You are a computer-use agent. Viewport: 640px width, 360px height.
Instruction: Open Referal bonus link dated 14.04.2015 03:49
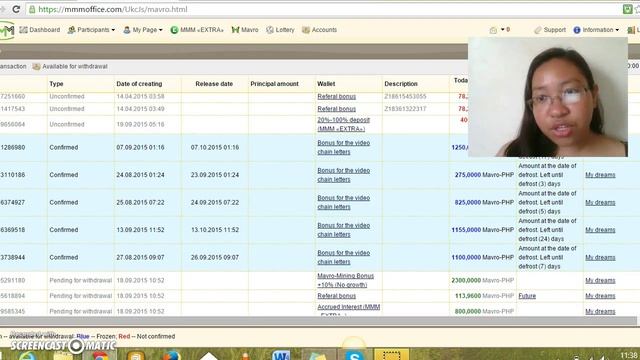pyautogui.click(x=336, y=109)
